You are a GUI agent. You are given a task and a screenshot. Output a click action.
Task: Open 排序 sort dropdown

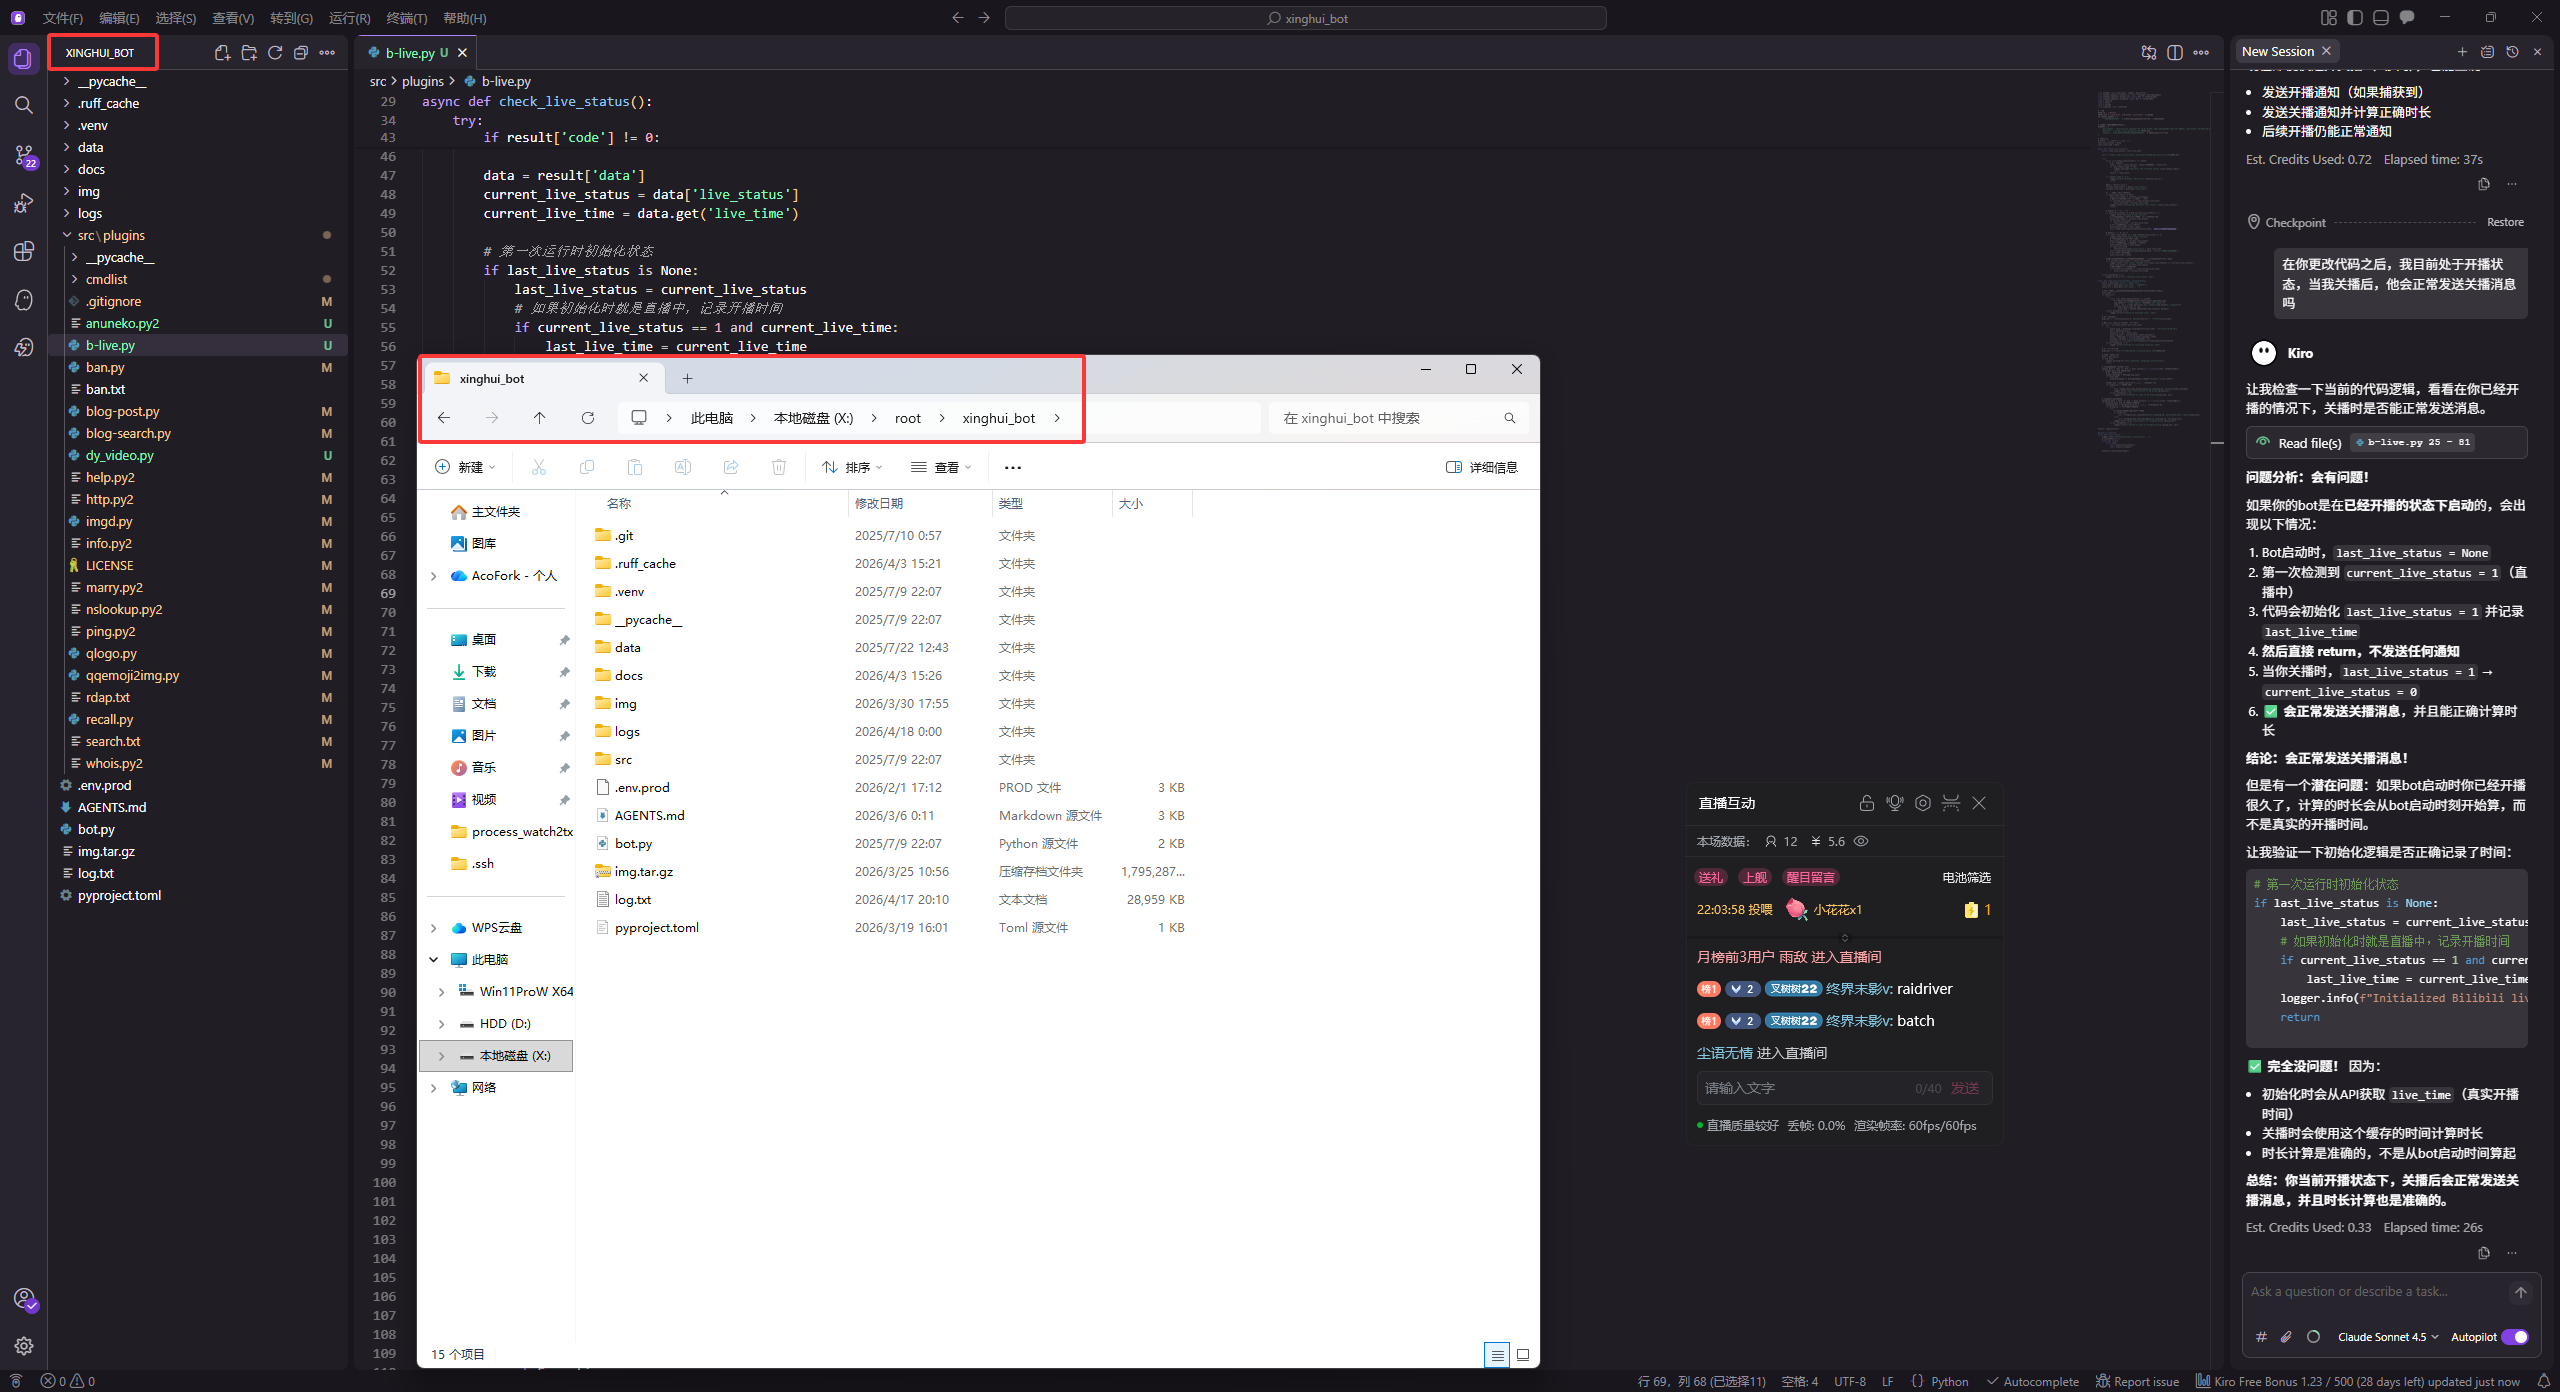[852, 467]
